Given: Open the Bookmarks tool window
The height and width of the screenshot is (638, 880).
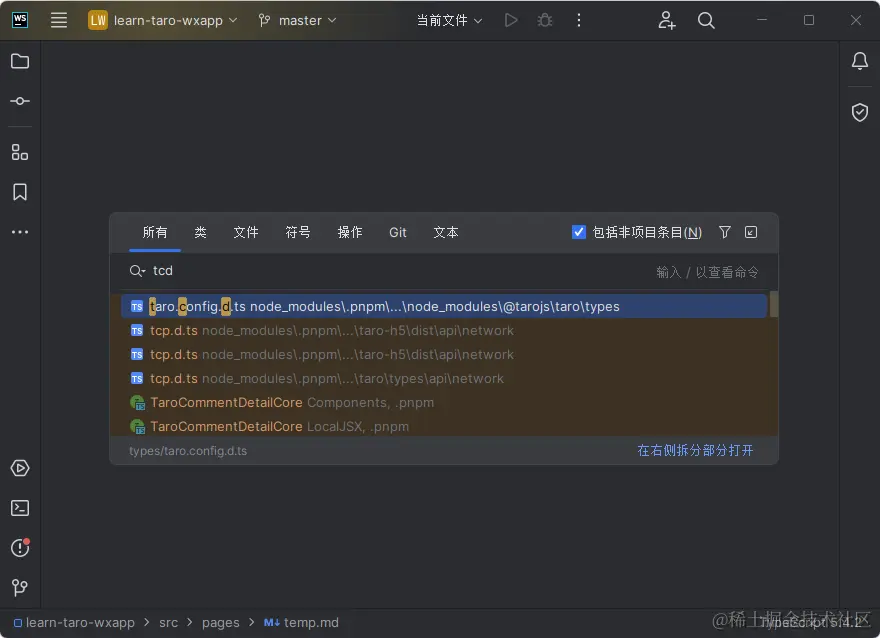Looking at the screenshot, I should tap(20, 192).
